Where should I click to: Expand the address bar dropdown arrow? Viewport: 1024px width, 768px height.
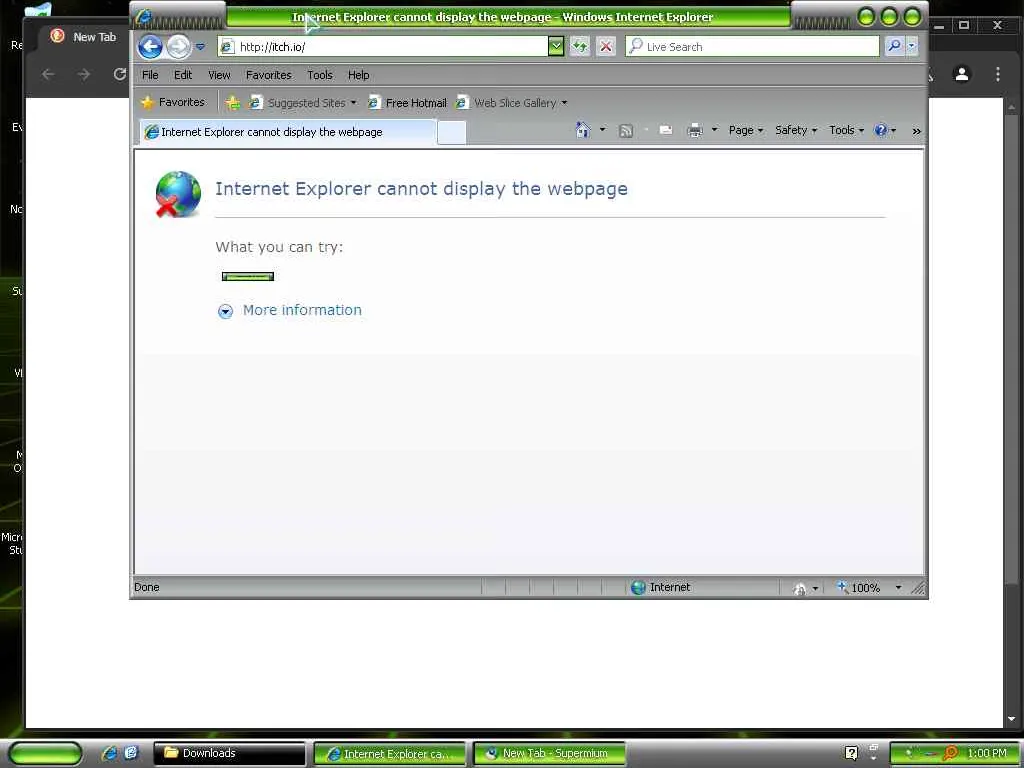(x=556, y=46)
